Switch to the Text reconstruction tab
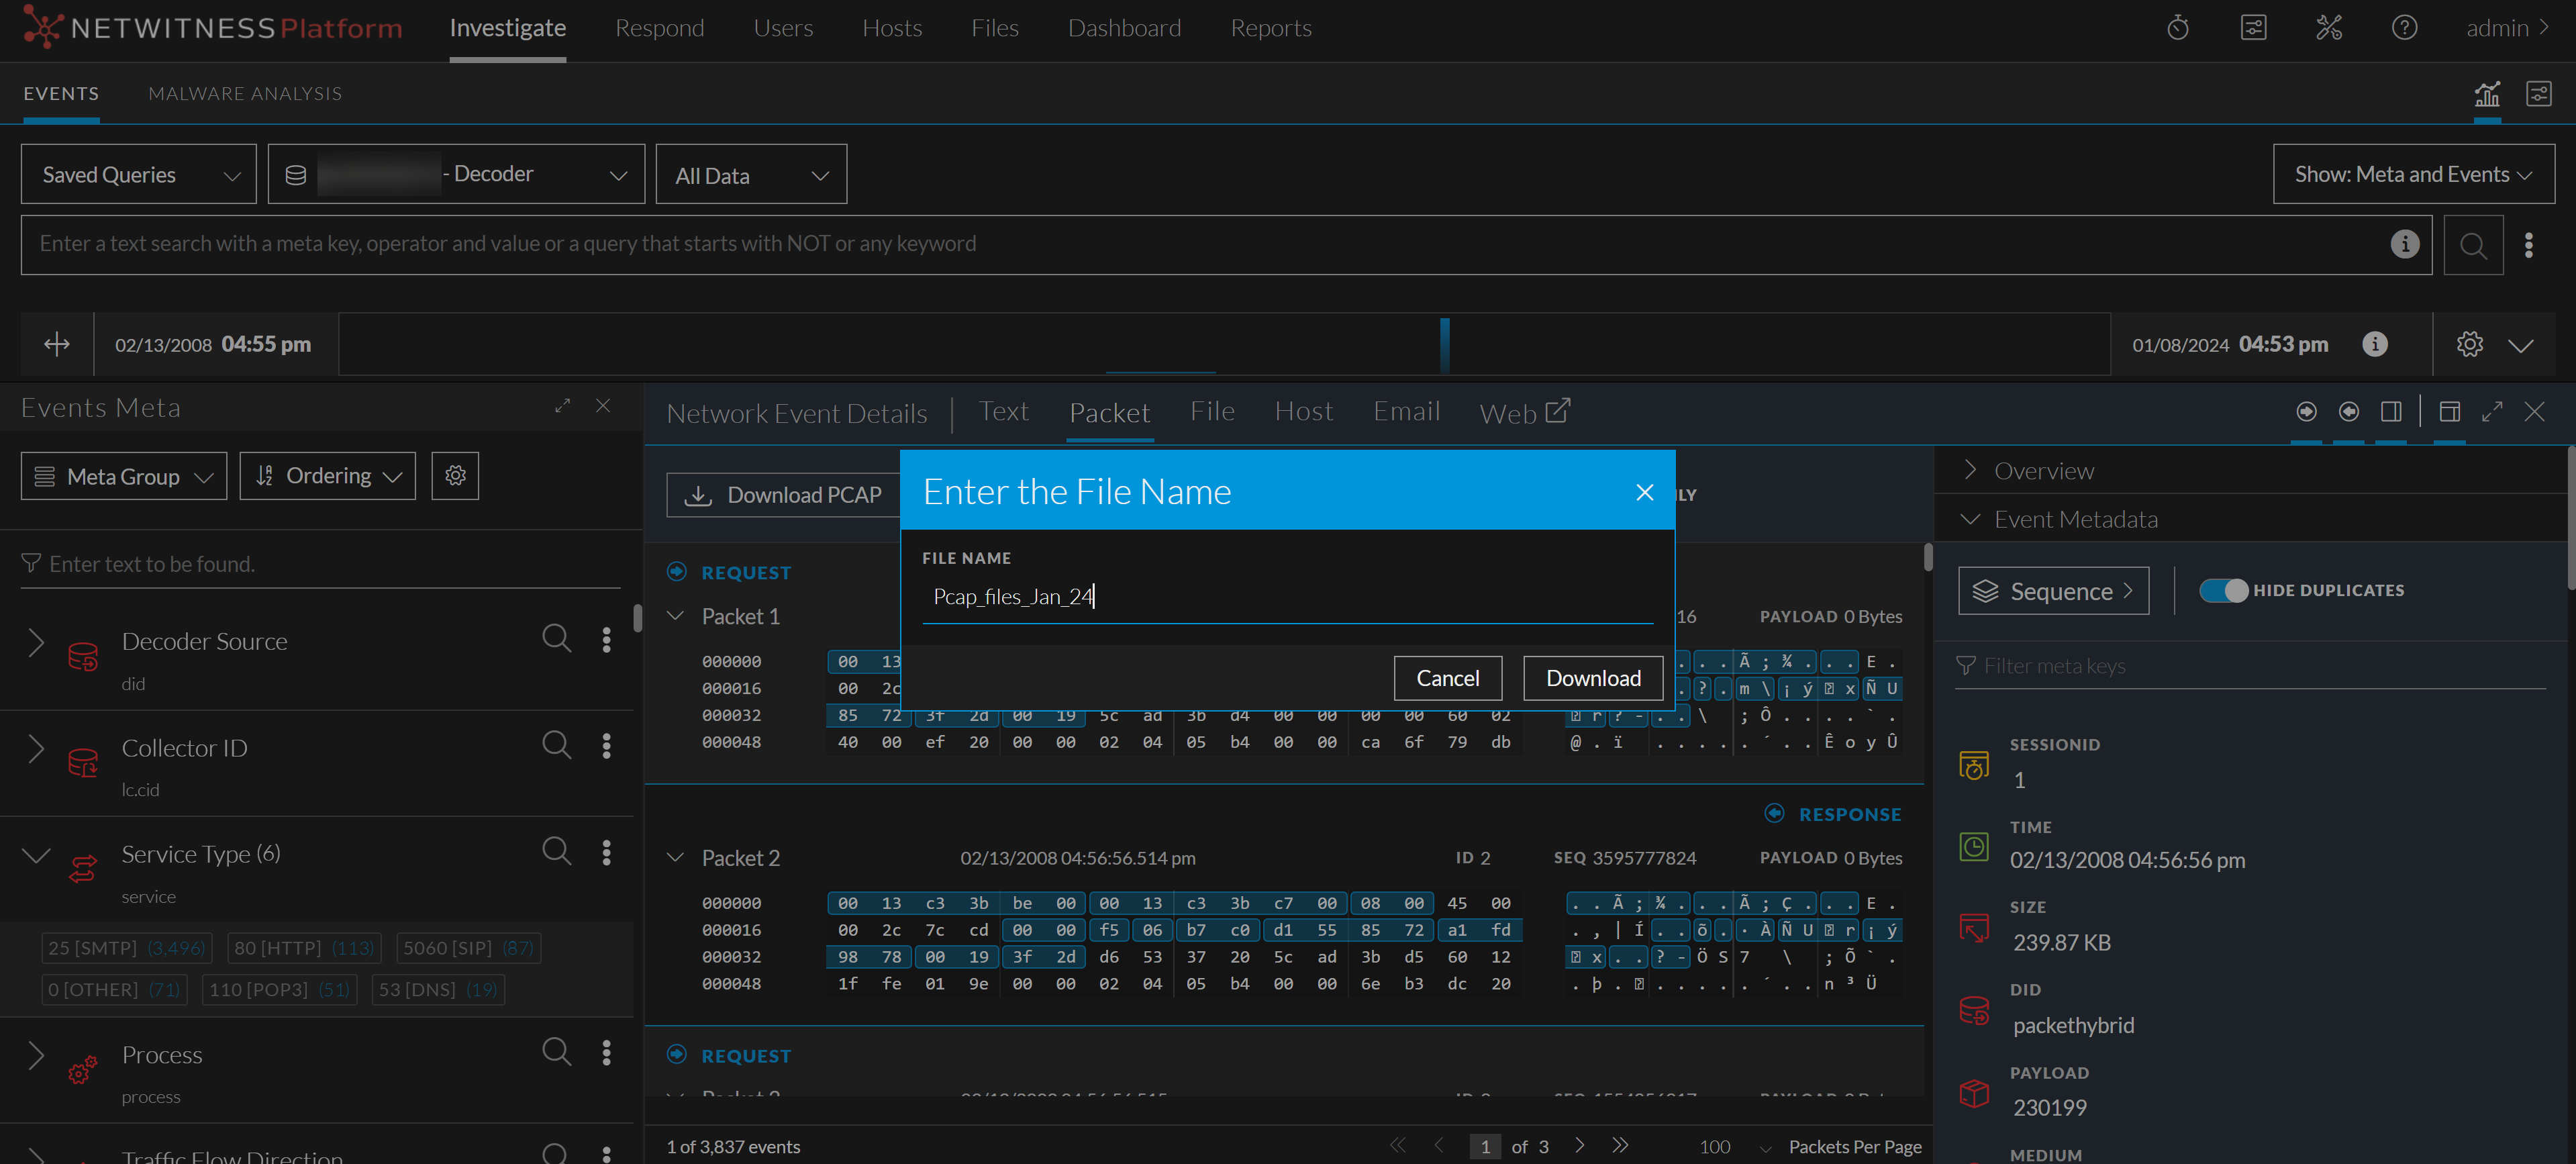The image size is (2576, 1164). coord(1003,411)
